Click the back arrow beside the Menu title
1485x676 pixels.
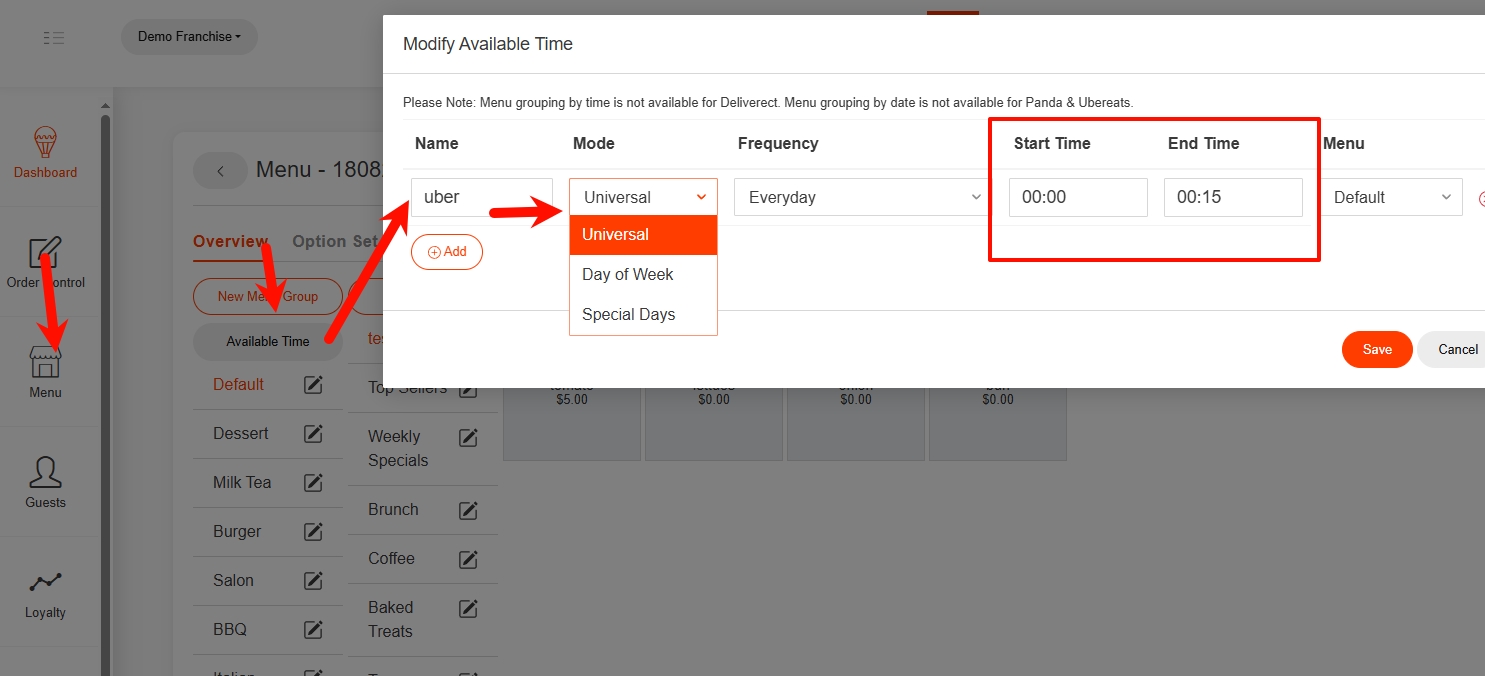pos(220,170)
